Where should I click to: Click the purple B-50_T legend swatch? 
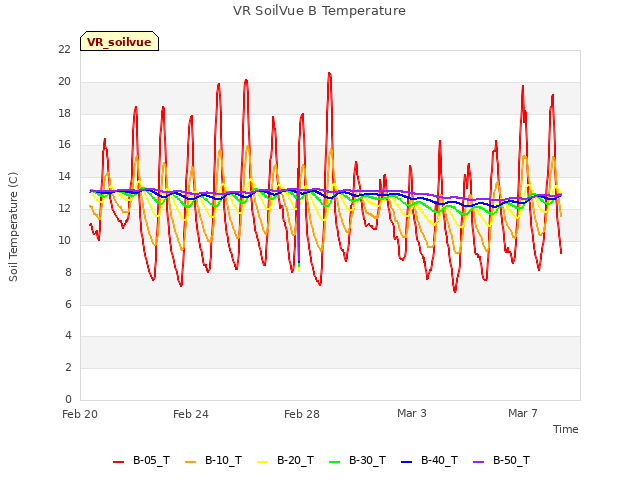coord(478,462)
